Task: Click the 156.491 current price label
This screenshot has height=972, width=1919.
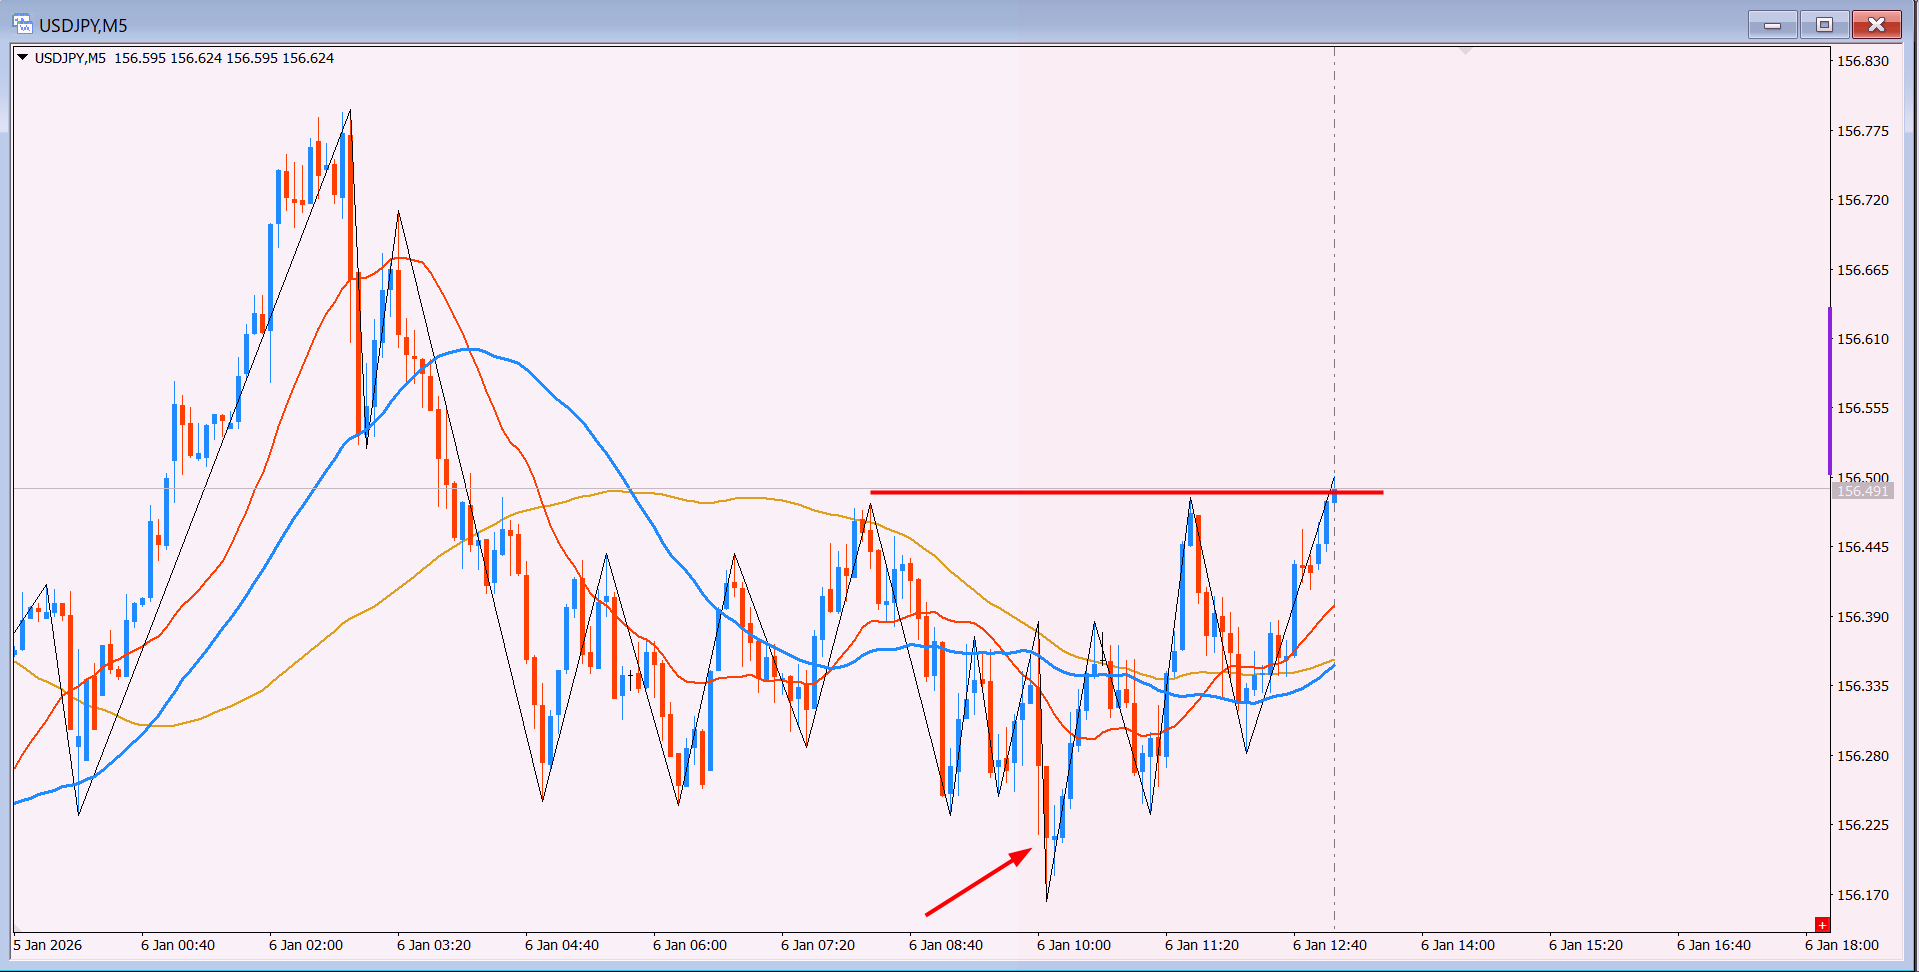Action: pos(1862,491)
